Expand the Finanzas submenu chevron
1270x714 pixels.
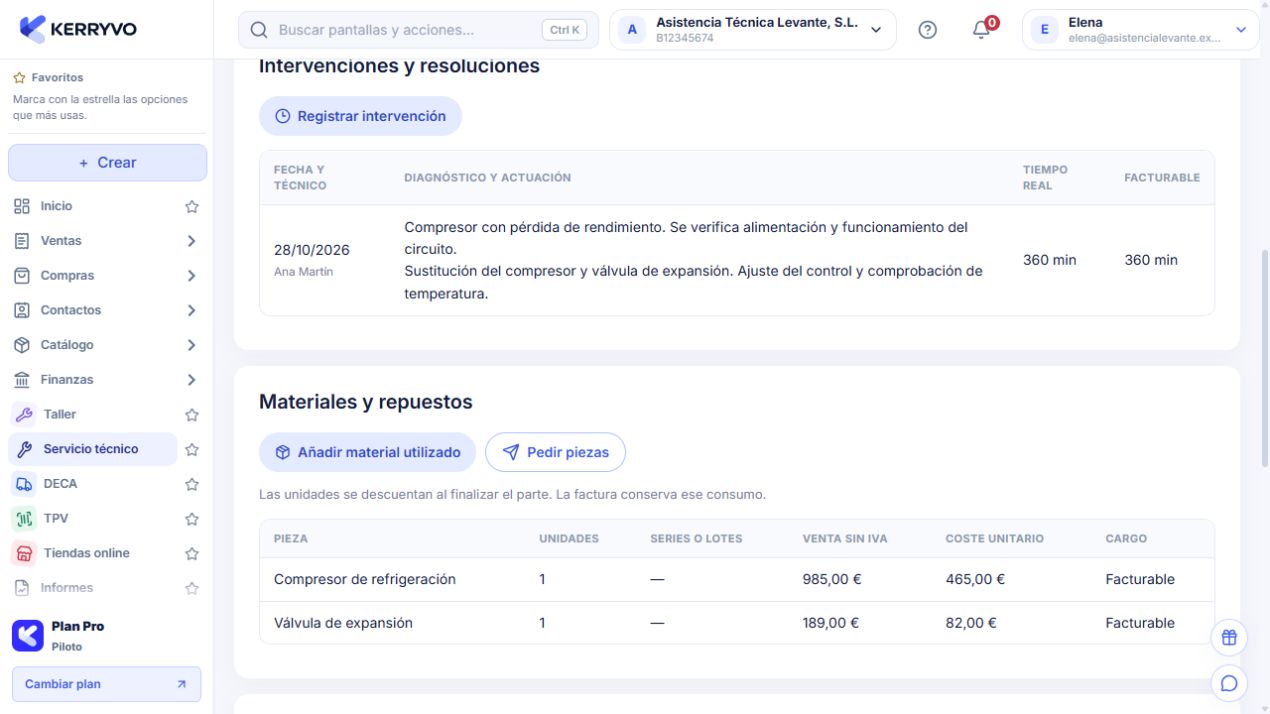point(192,380)
